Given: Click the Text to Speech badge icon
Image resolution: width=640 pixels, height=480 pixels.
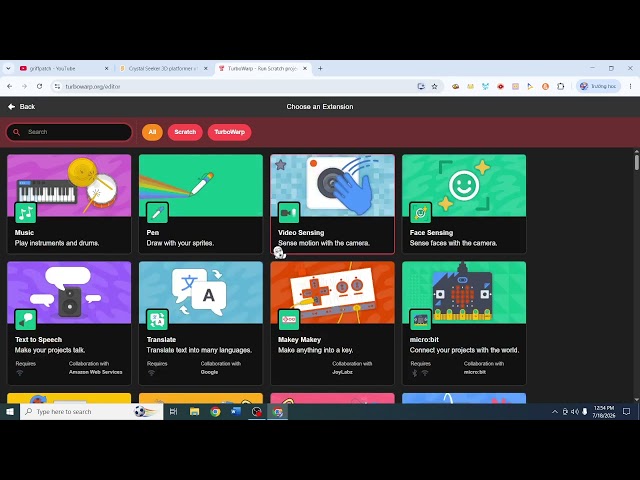Looking at the screenshot, I should [25, 320].
